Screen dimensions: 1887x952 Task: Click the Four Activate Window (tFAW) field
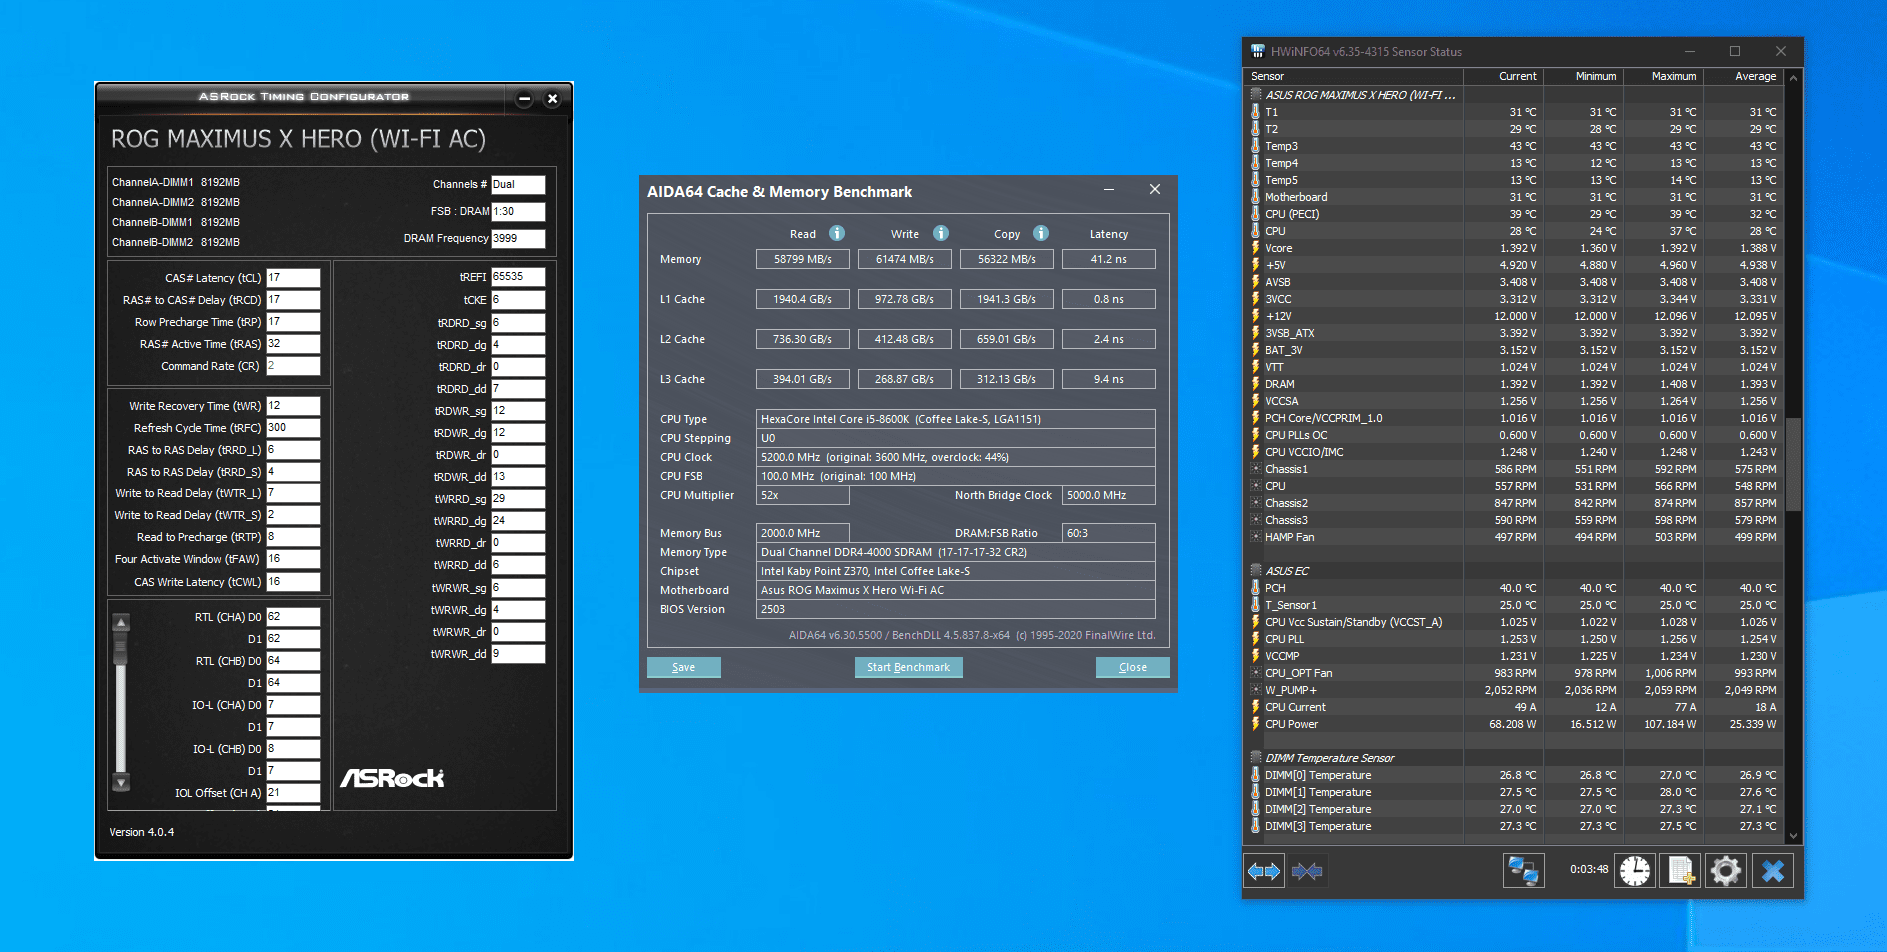[x=293, y=559]
